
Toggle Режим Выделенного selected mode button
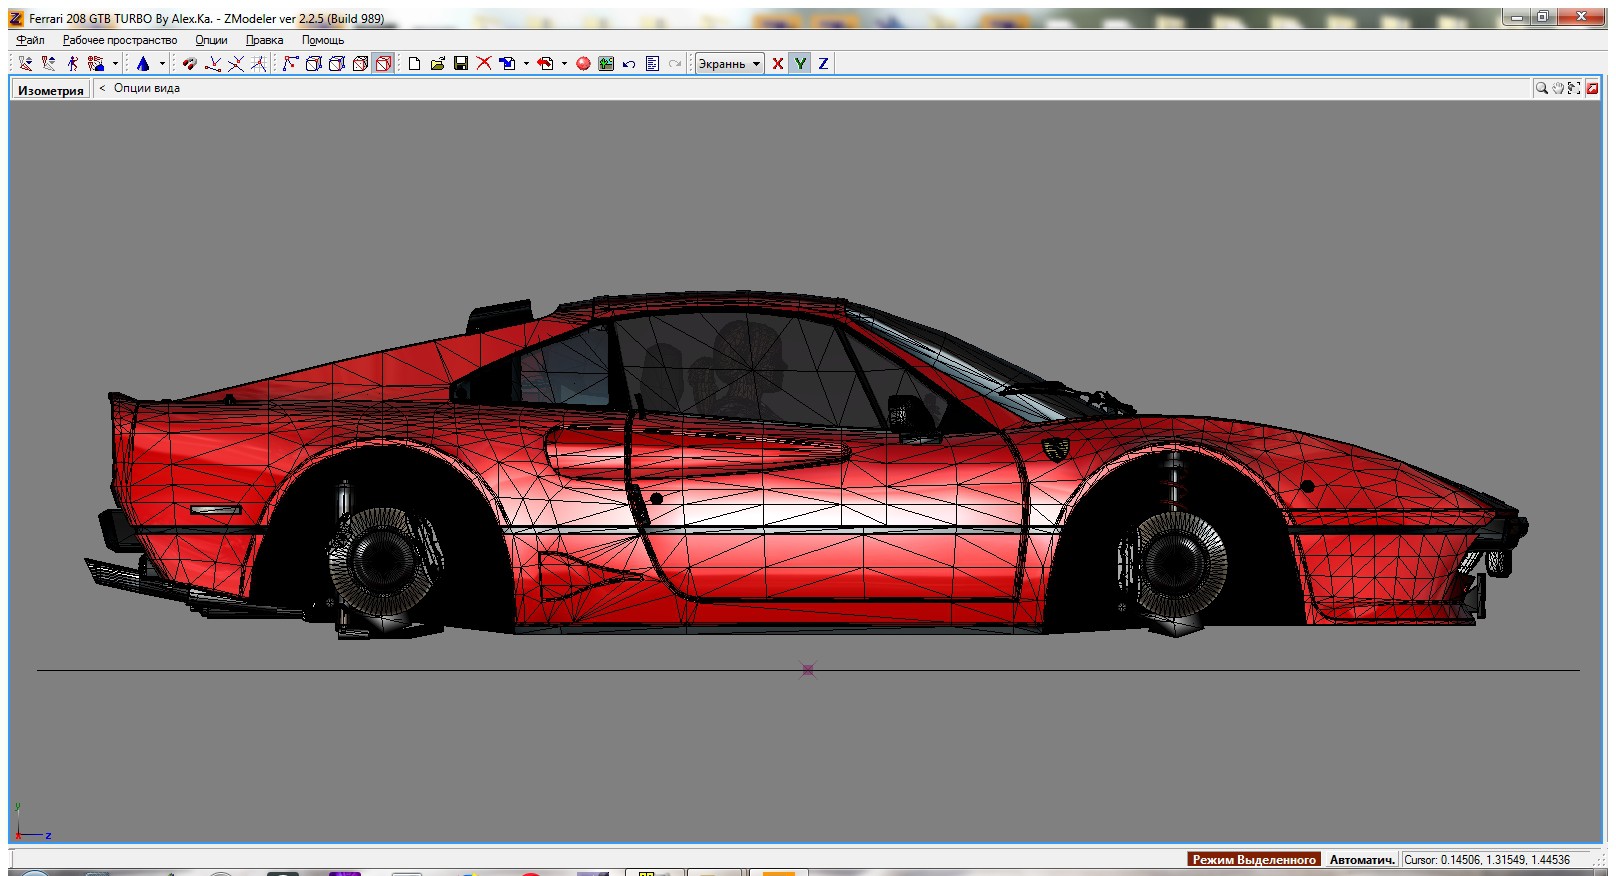[x=1254, y=859]
